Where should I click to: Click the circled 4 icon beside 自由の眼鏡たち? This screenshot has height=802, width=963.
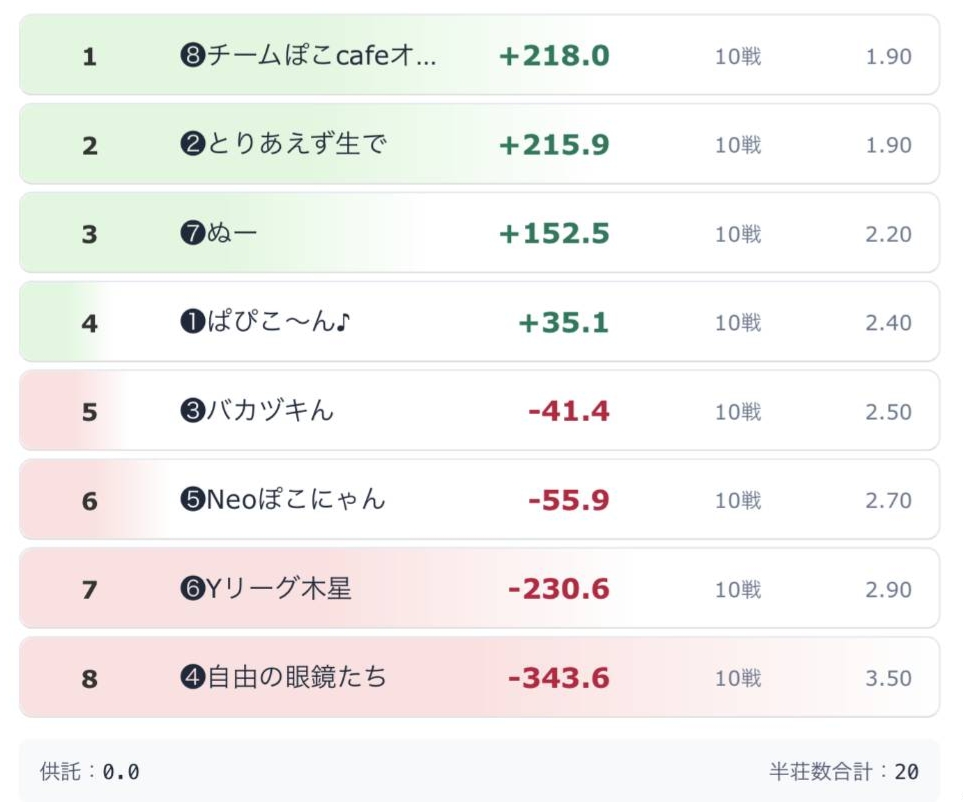(x=192, y=678)
